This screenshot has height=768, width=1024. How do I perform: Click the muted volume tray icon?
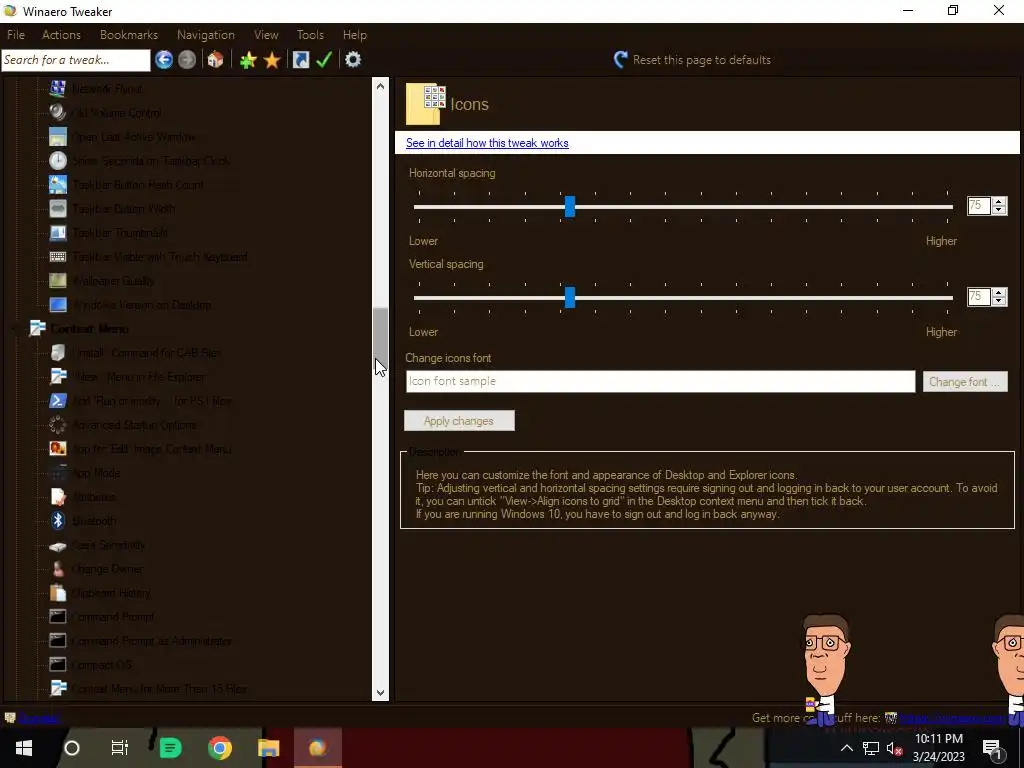pyautogui.click(x=895, y=748)
